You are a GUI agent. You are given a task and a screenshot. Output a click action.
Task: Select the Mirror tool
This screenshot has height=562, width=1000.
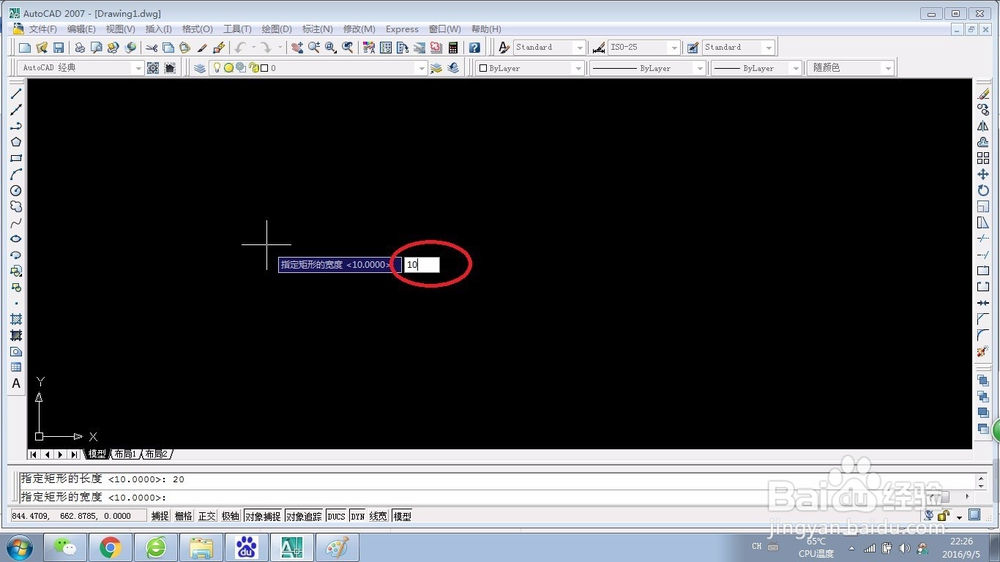(x=983, y=126)
